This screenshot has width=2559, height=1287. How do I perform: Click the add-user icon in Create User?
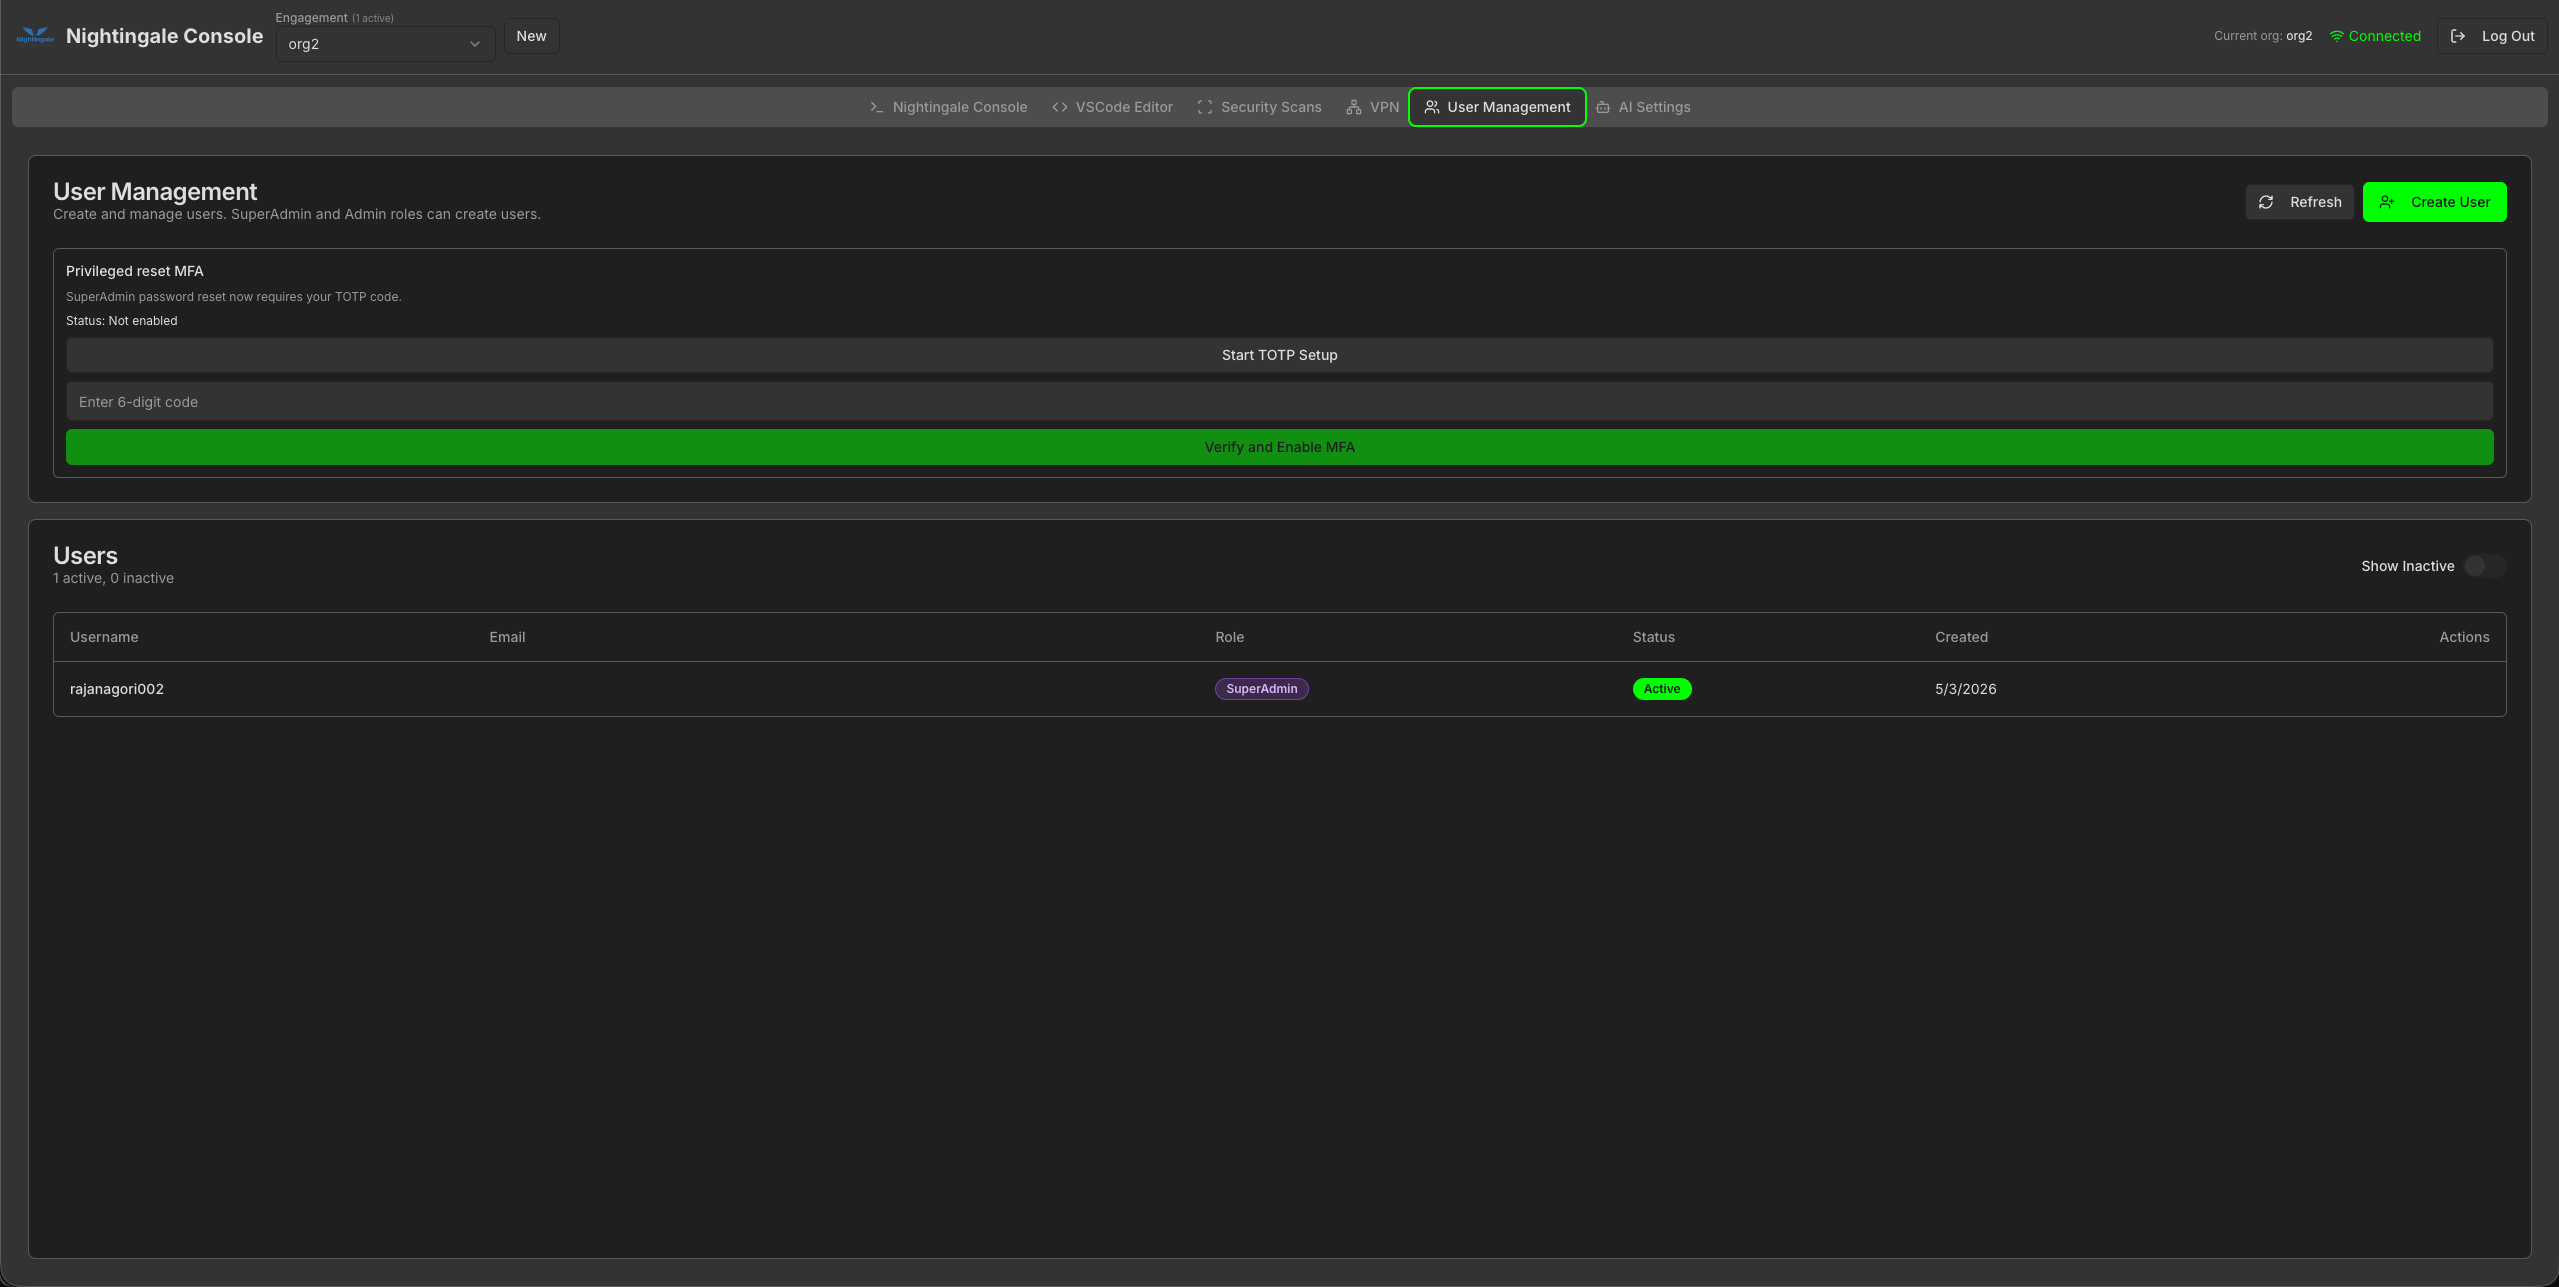click(x=2386, y=202)
